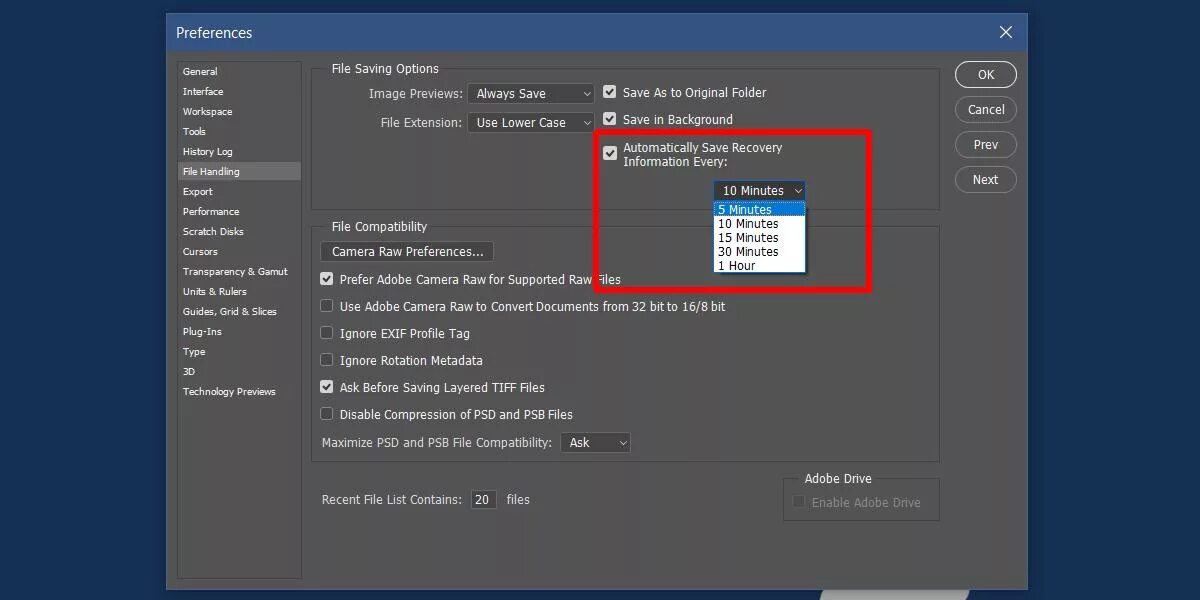Click the Cancel button

(986, 110)
